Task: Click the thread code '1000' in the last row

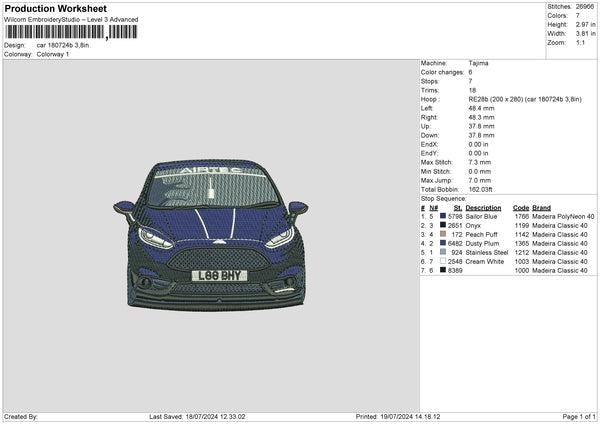Action: tap(522, 271)
